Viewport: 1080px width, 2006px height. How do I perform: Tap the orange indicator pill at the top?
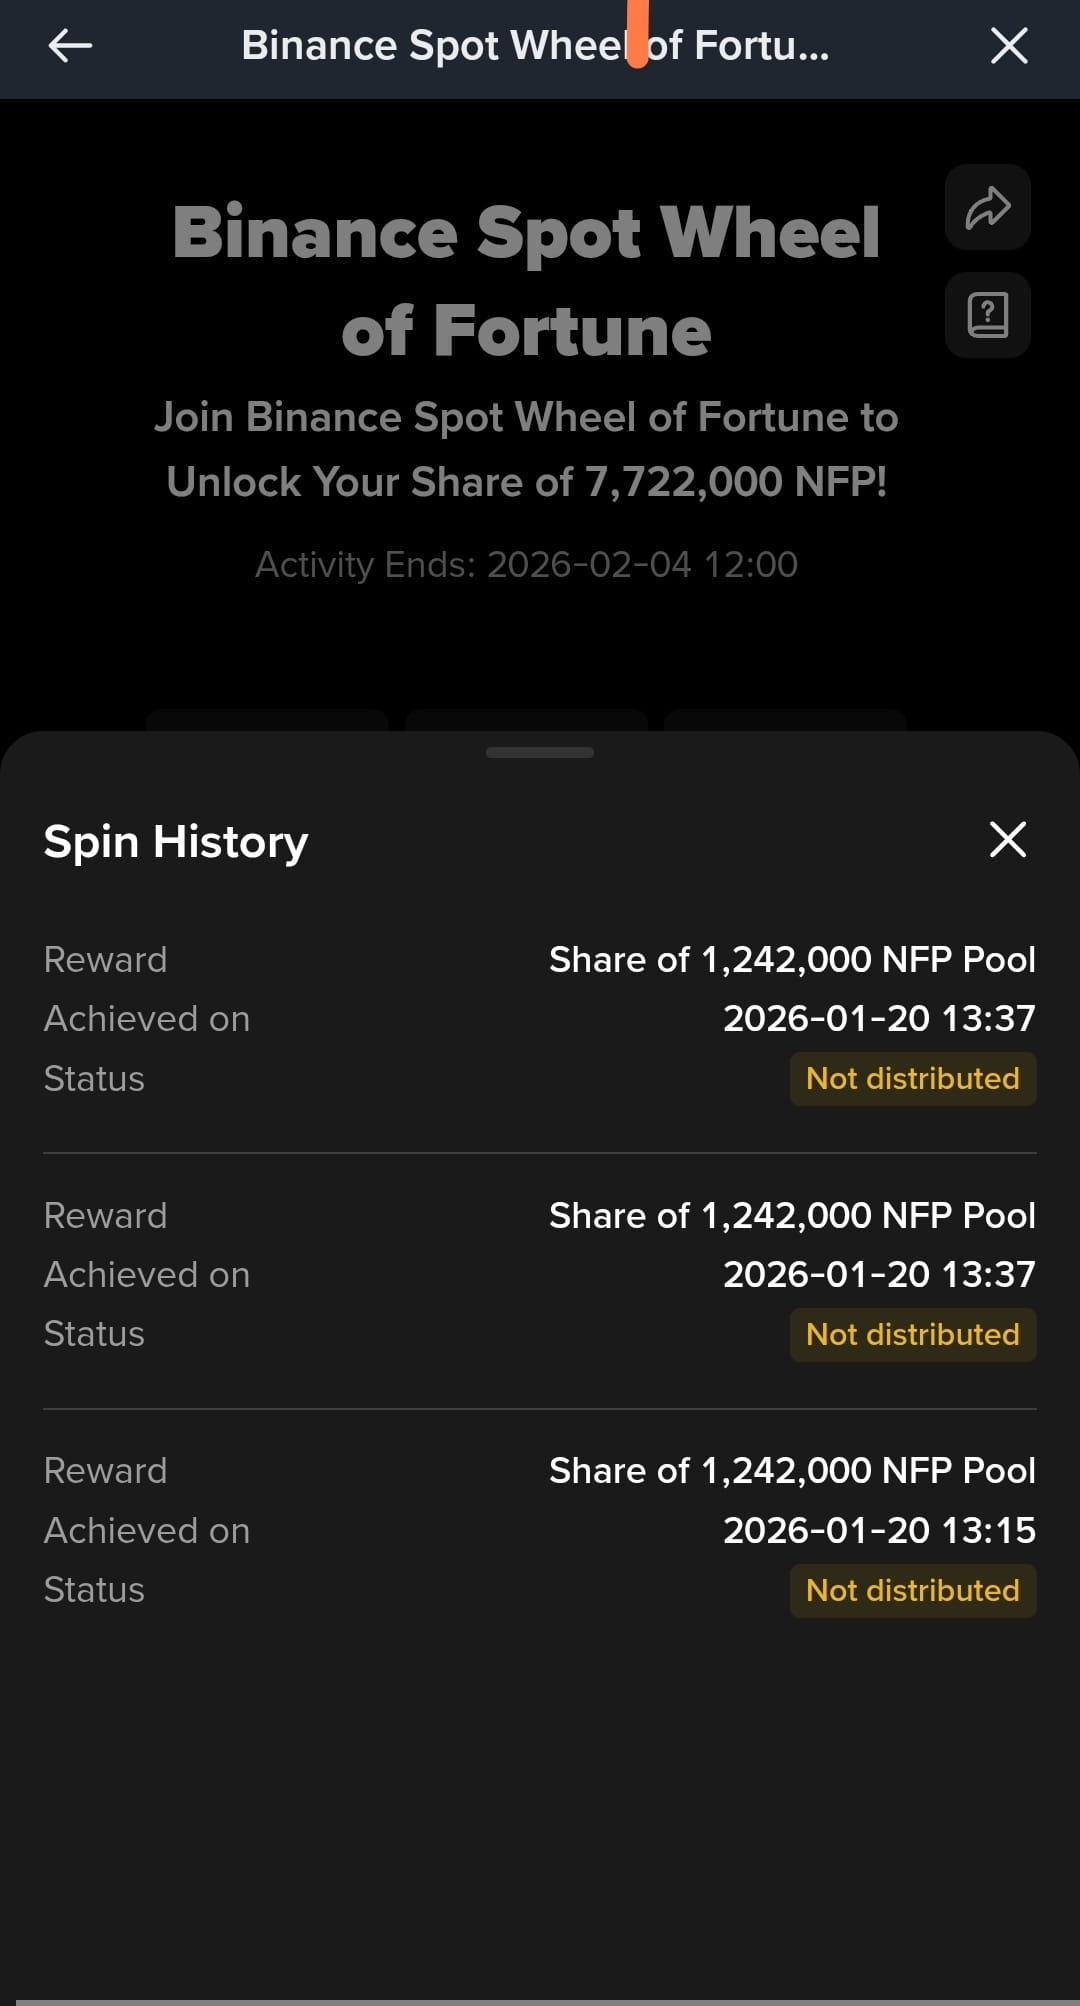[637, 34]
